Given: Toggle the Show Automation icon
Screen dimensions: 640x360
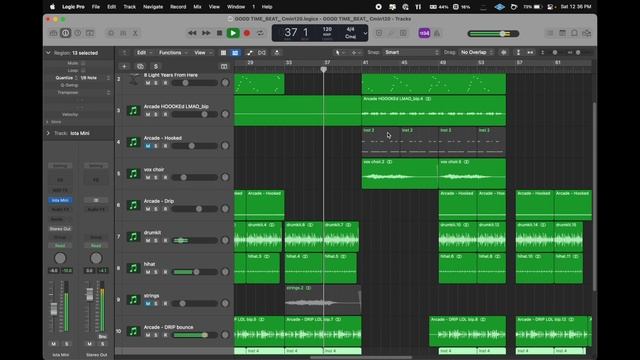Looking at the screenshot, I should 250,53.
